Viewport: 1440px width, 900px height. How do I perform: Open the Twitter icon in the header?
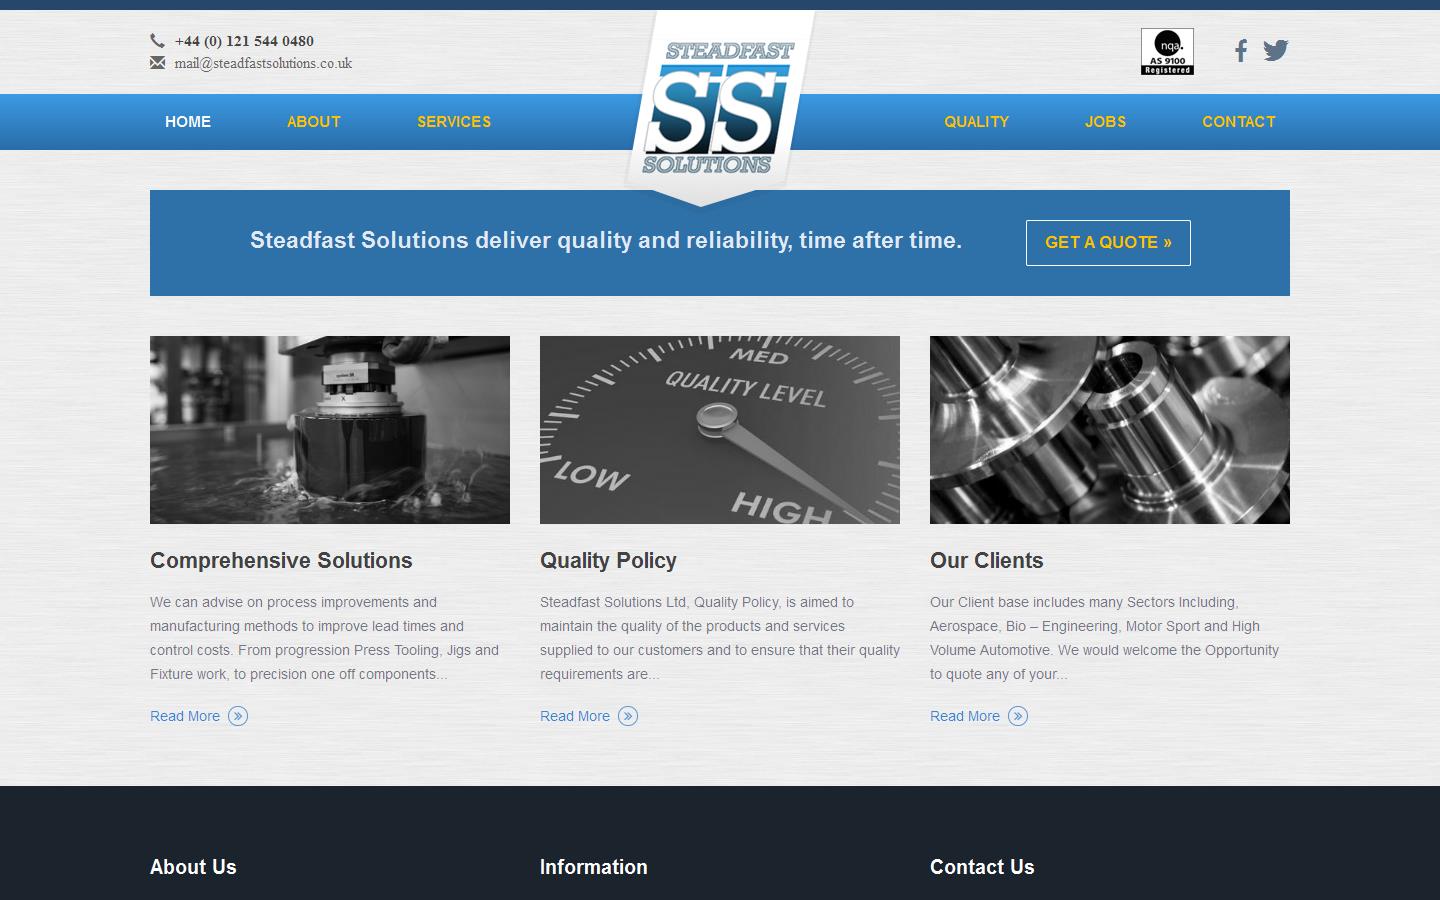[x=1276, y=49]
